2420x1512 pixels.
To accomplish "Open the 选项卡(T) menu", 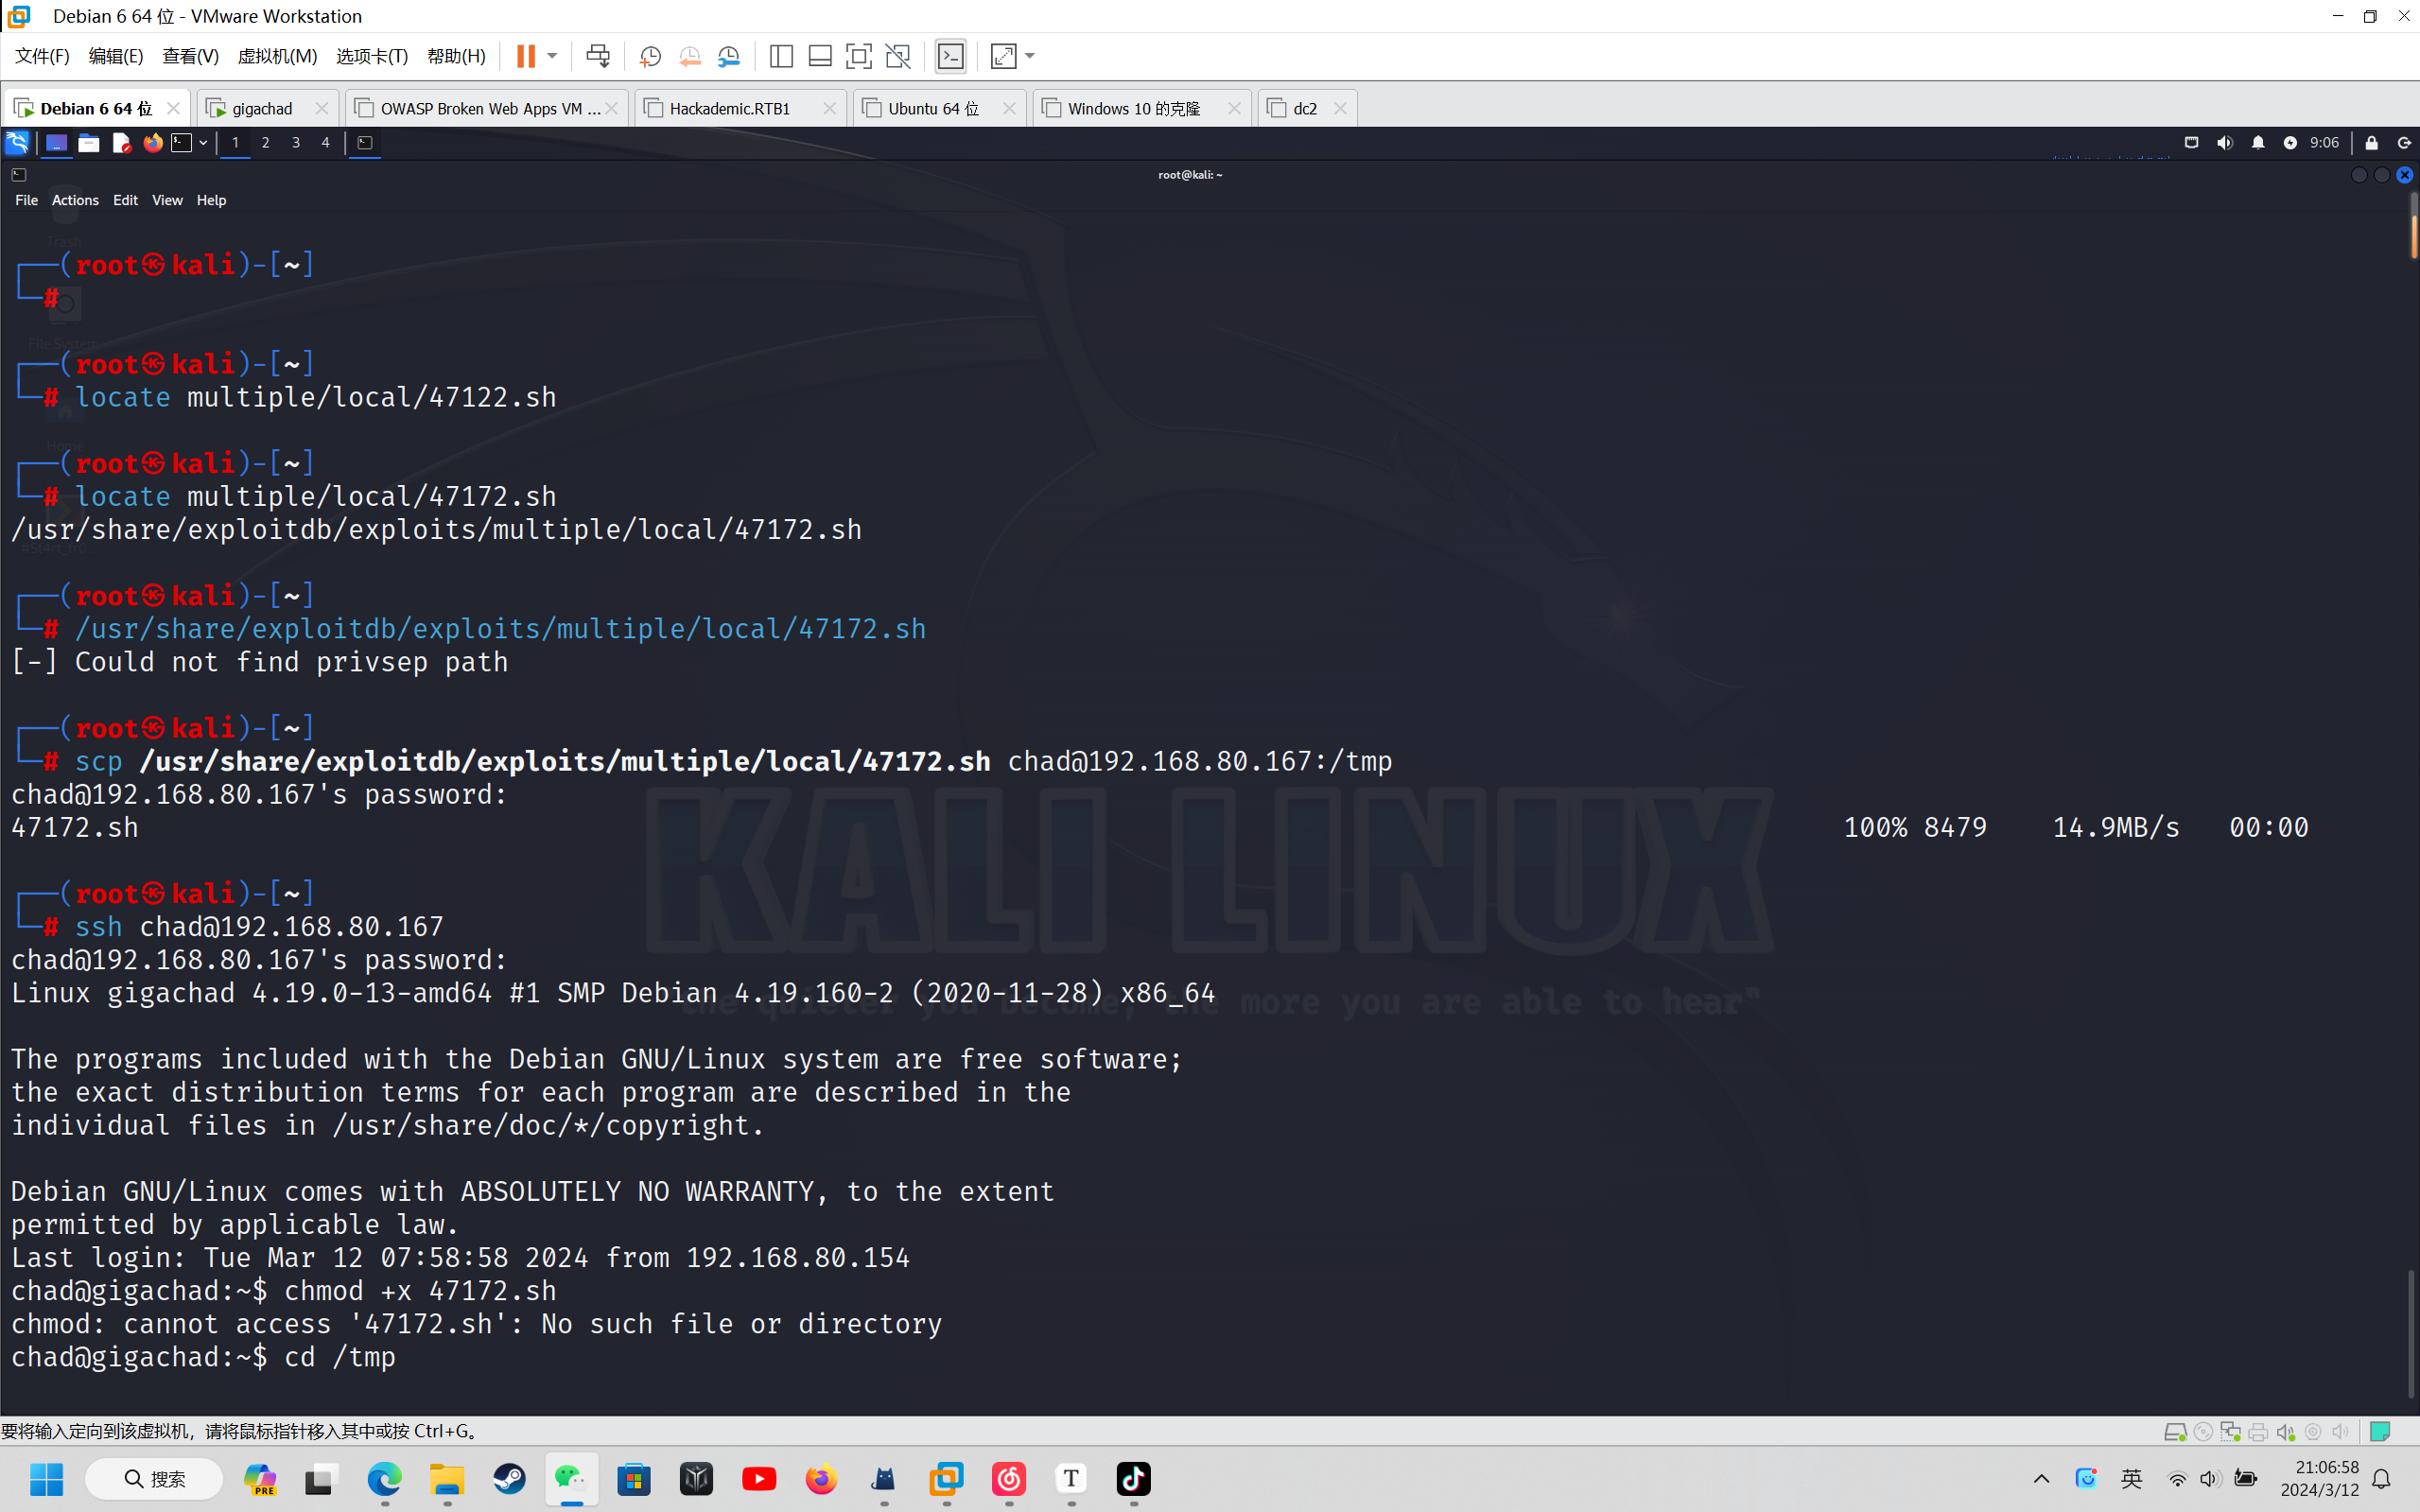I will (x=372, y=56).
